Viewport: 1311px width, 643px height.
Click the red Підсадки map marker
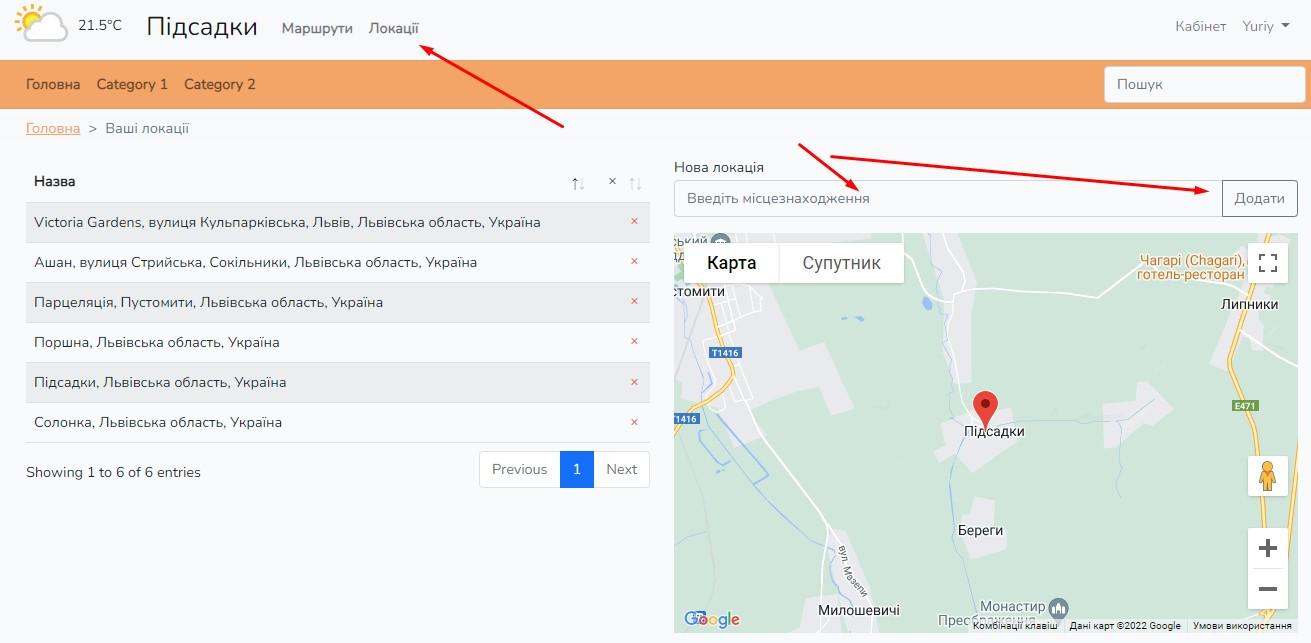click(x=986, y=408)
